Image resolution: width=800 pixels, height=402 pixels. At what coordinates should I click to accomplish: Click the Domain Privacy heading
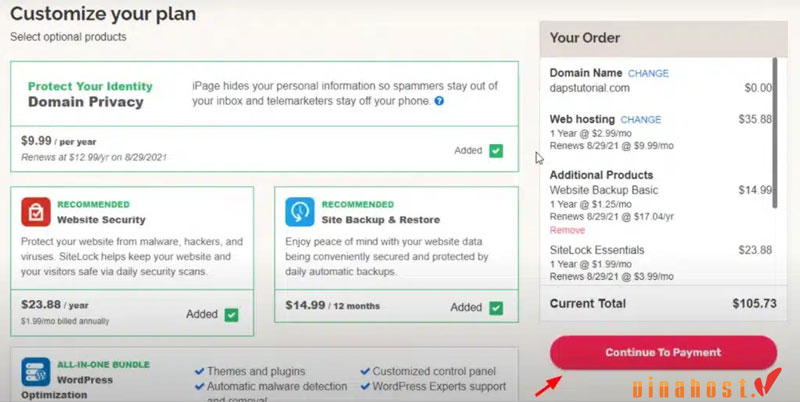[85, 102]
